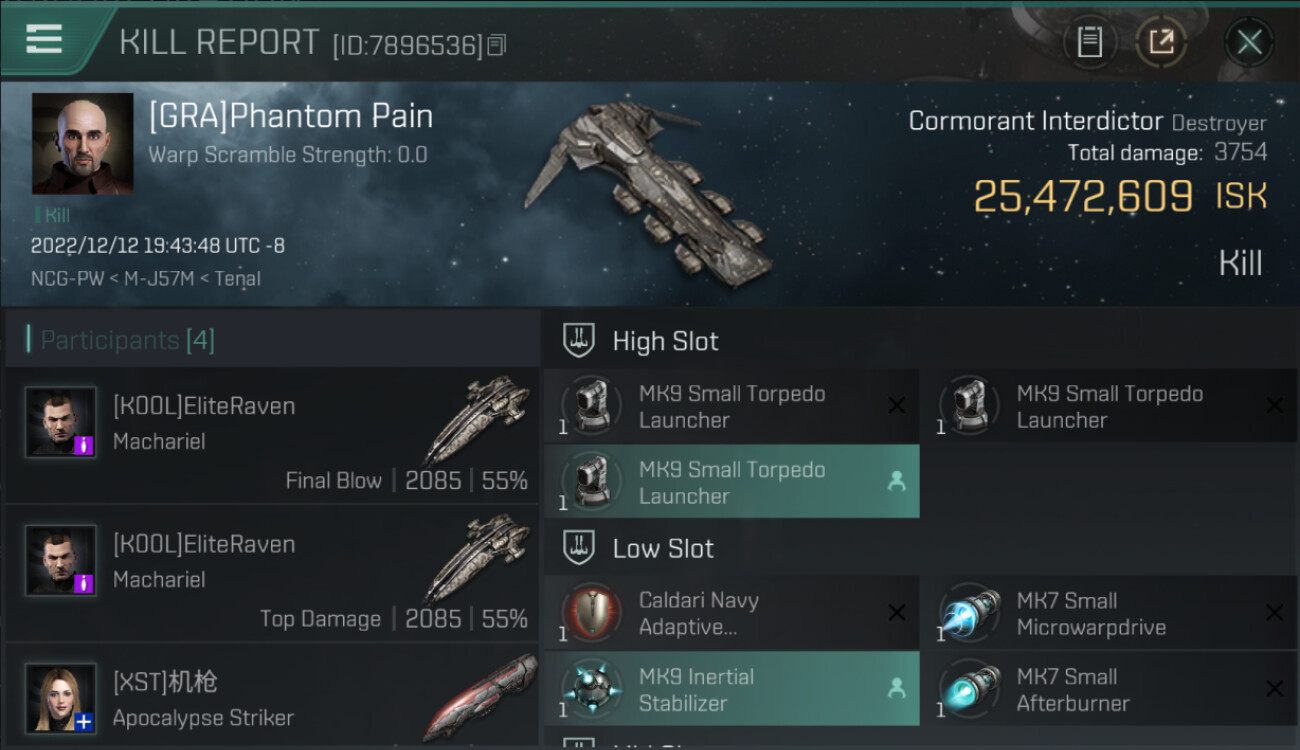Screen dimensions: 1300x750
Task: Open XST Apocalypse Striker pilot portrait
Action: click(61, 698)
